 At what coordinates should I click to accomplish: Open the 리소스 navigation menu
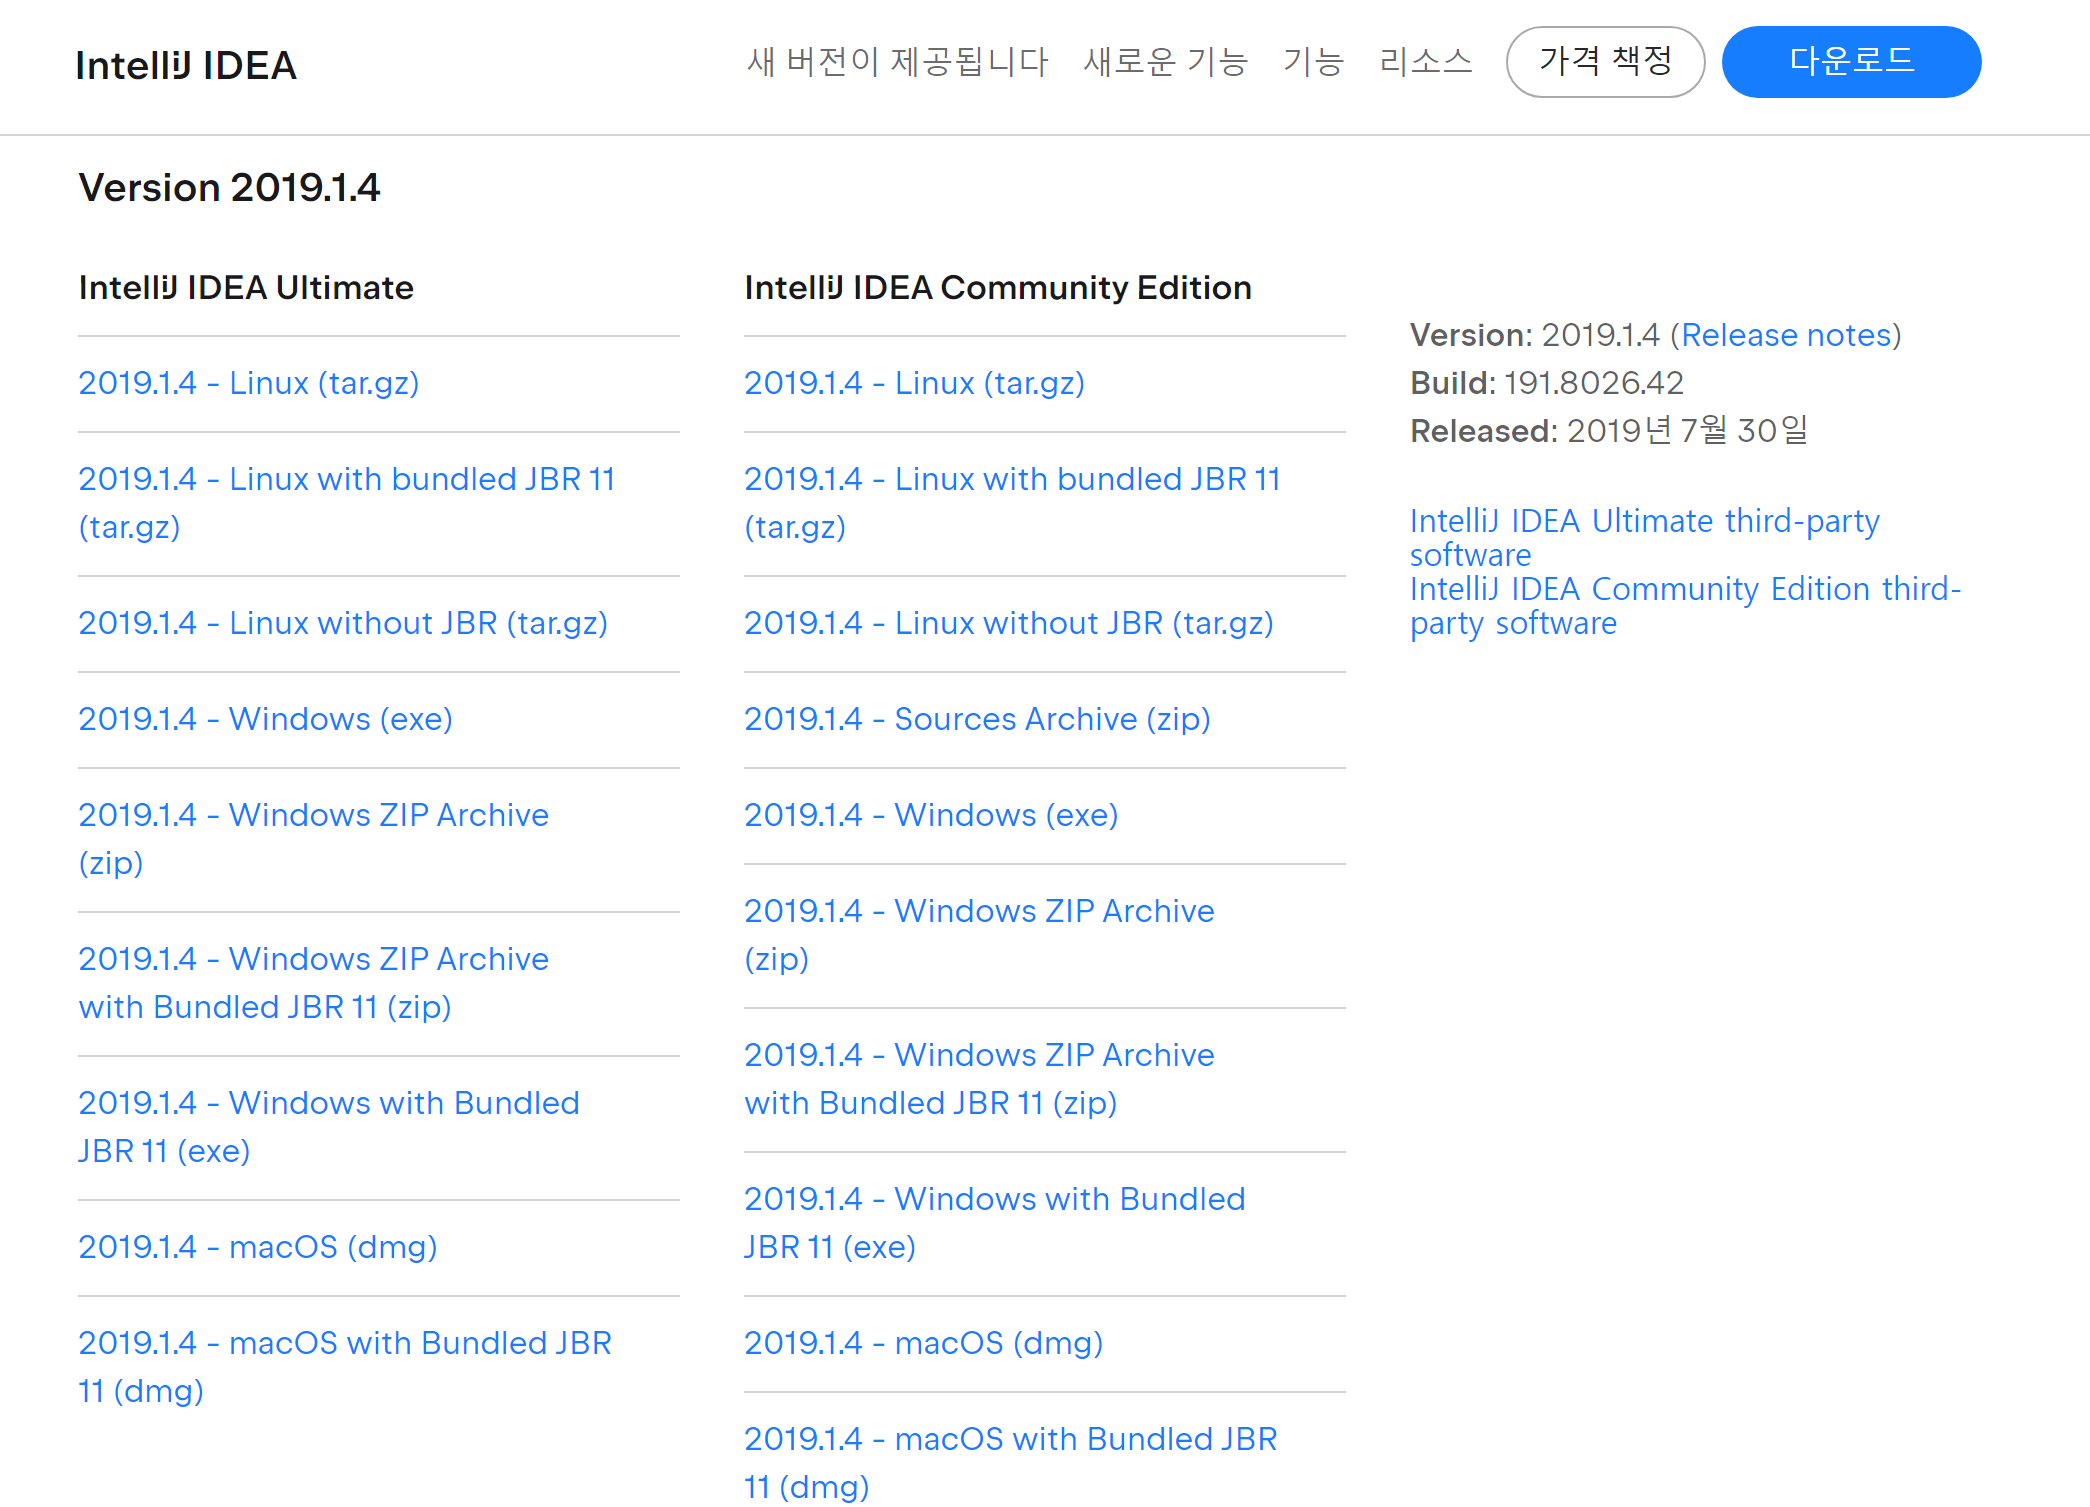click(x=1425, y=62)
